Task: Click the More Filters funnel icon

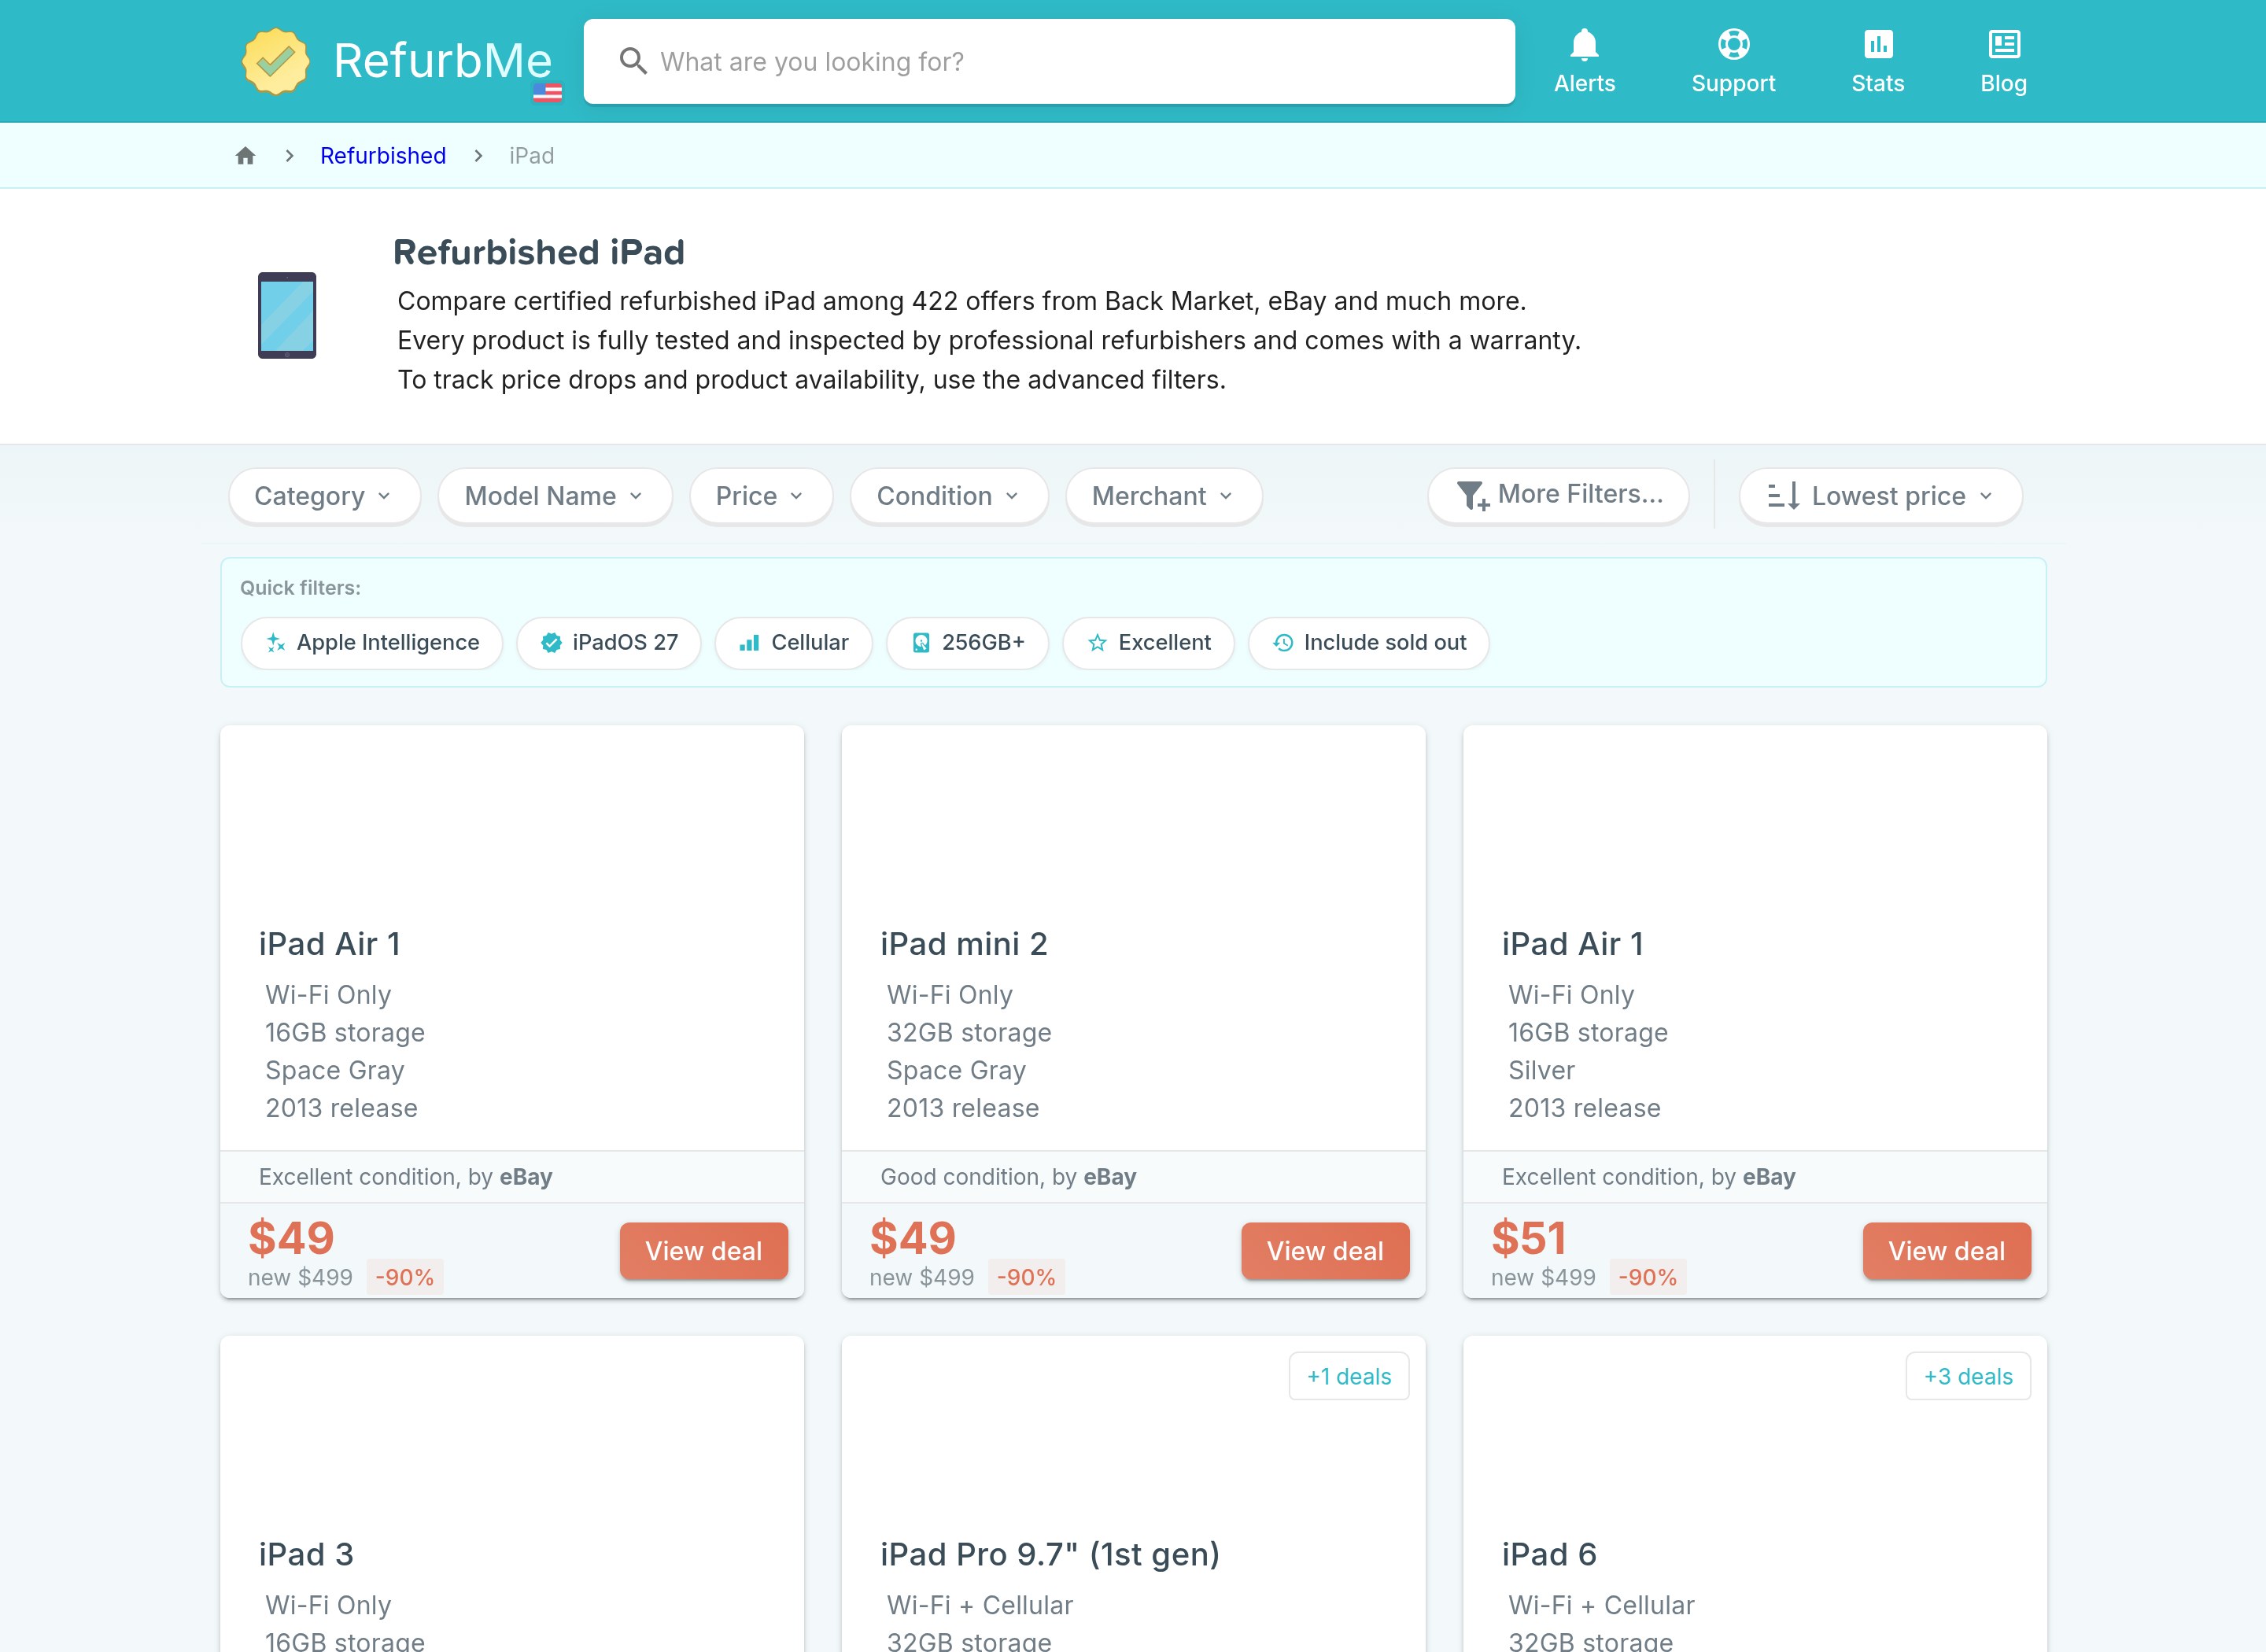Action: 1472,495
